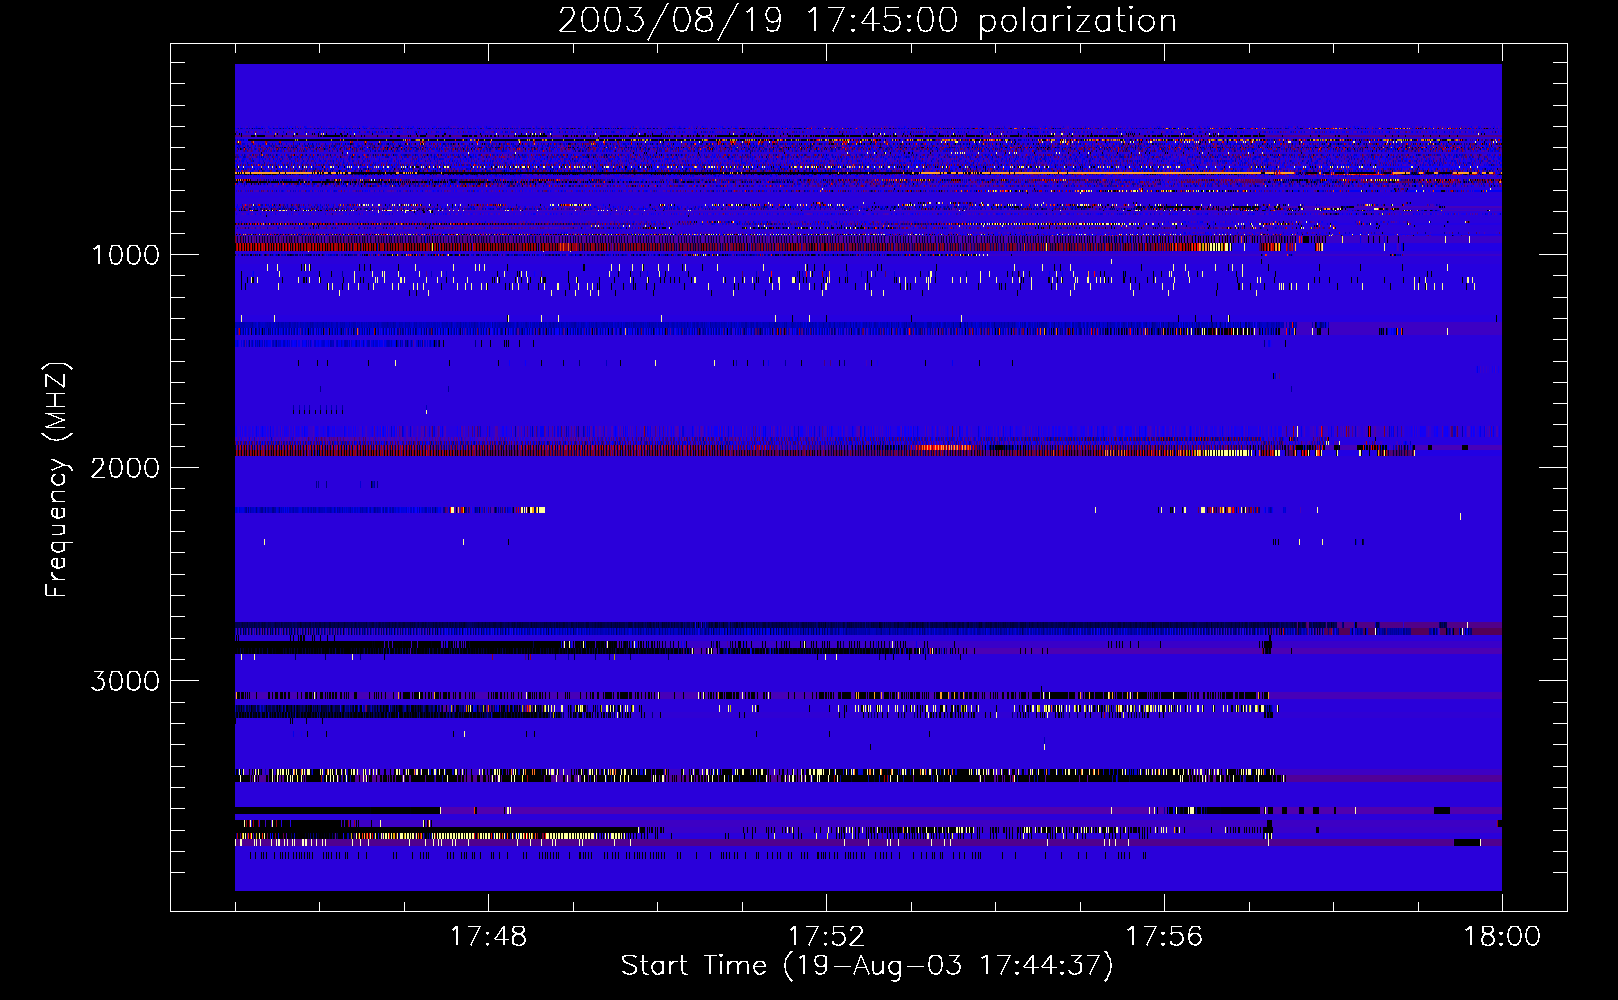
Task: Click the 'Frequency (MHZ)' axis title
Action: [57, 480]
